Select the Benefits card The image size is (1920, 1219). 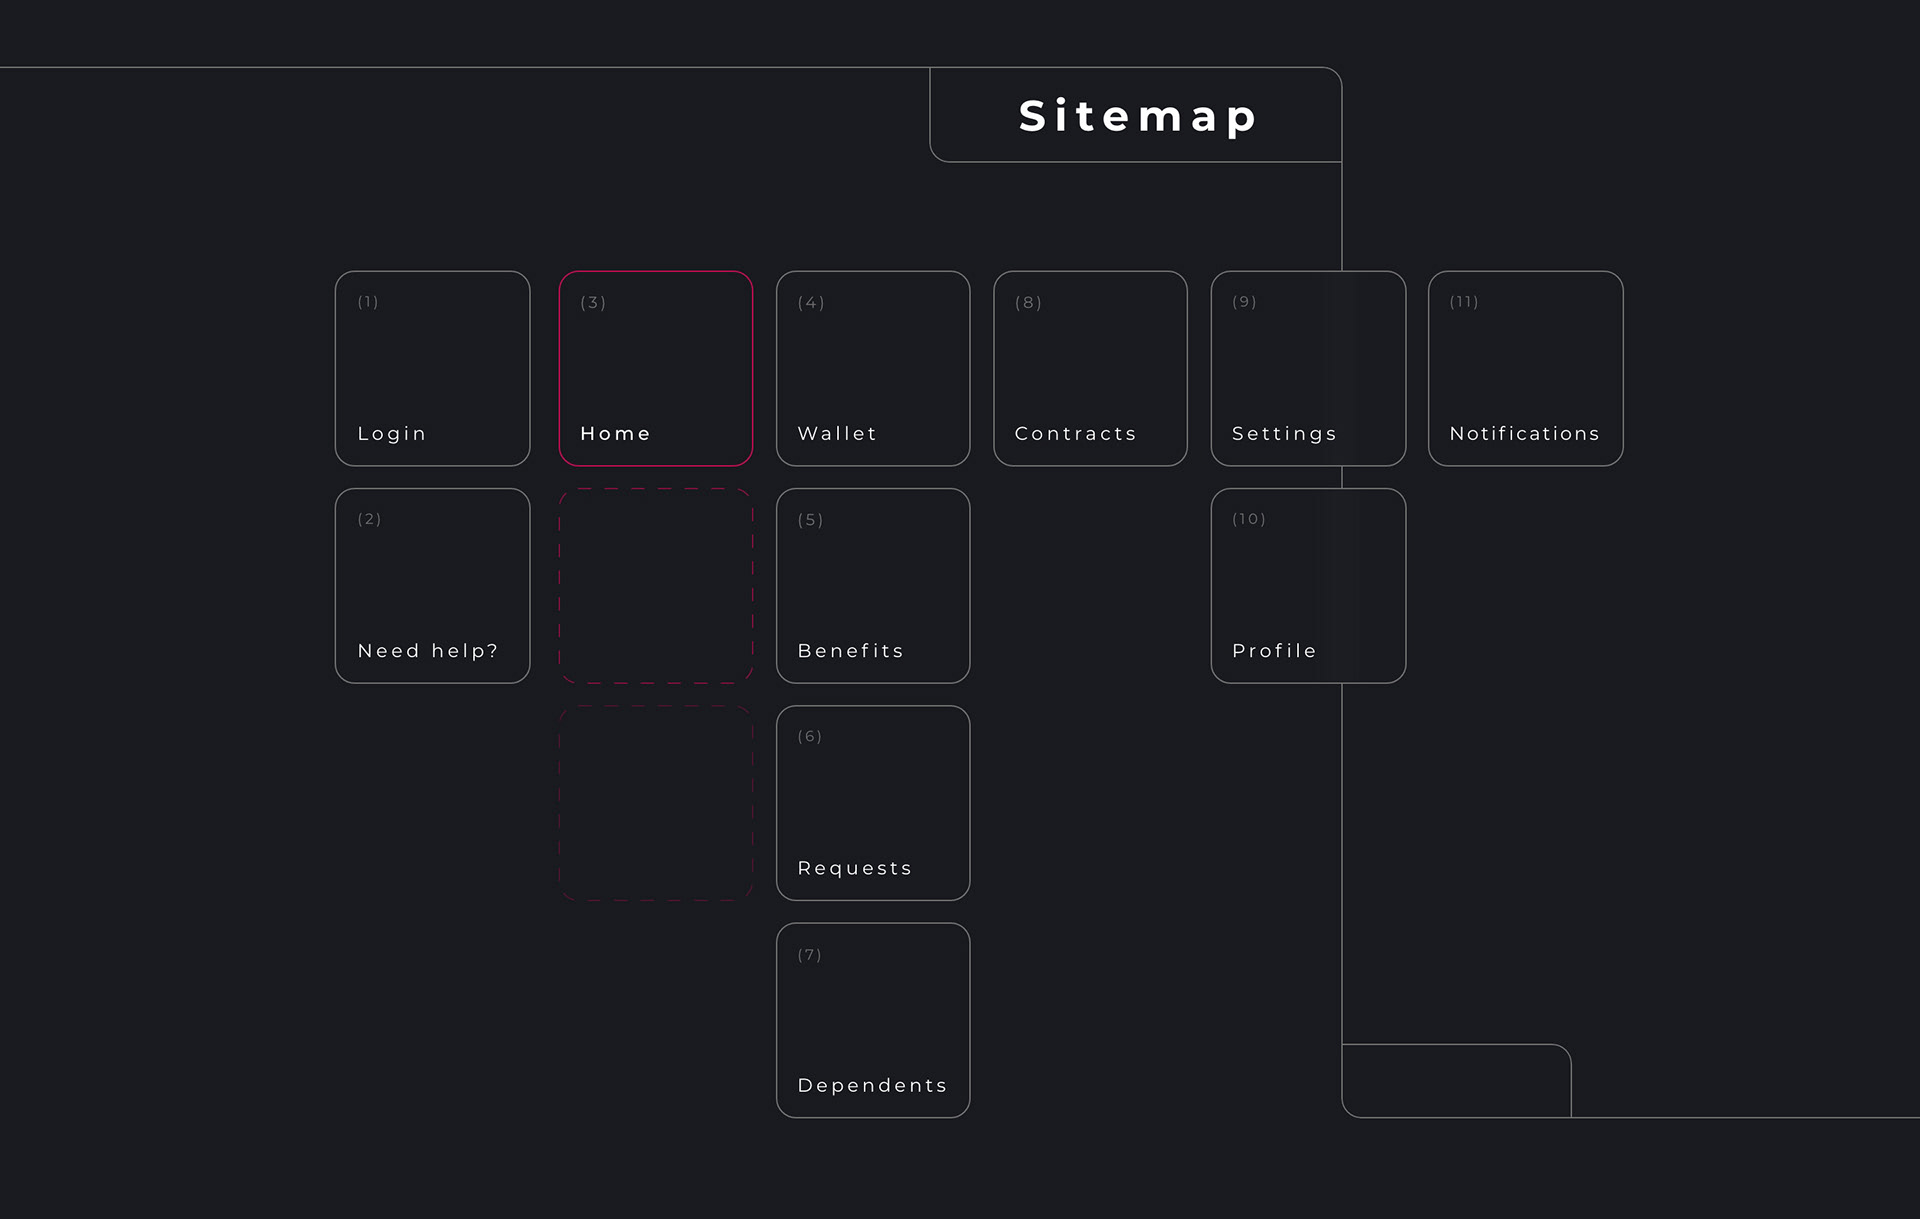click(872, 585)
